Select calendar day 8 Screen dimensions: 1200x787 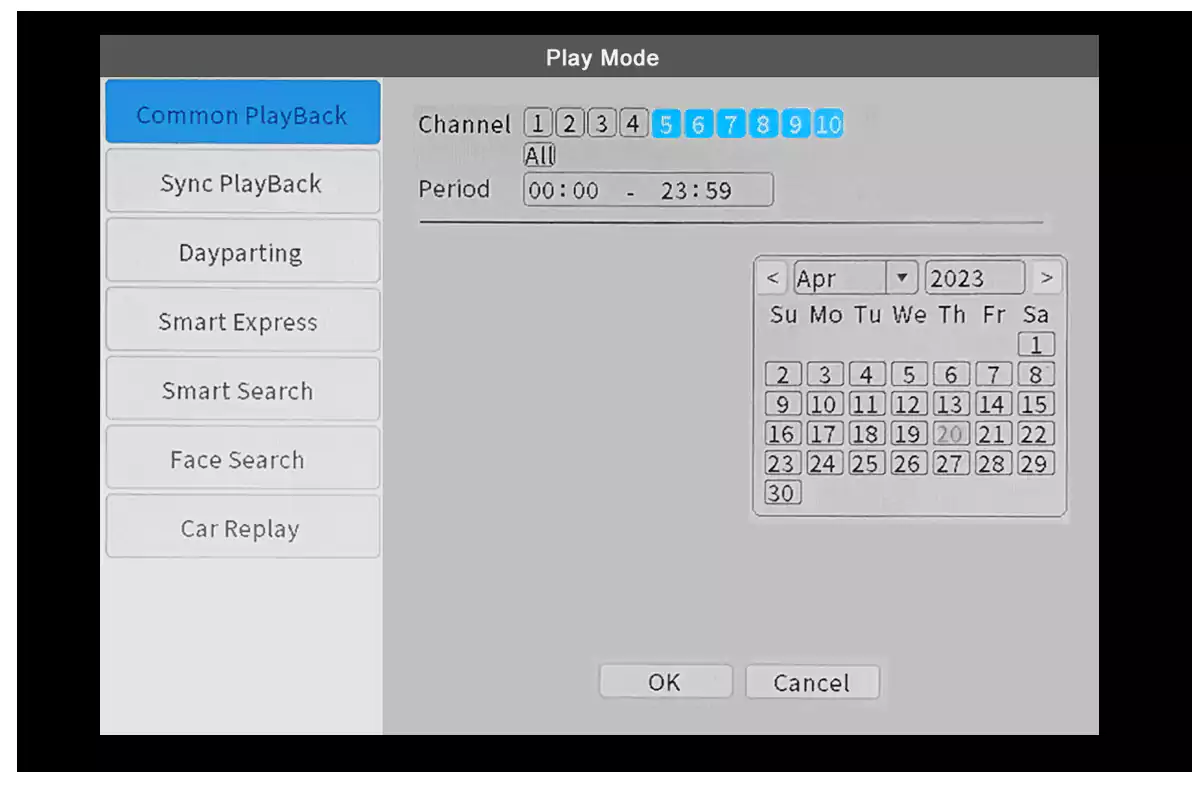(x=1036, y=375)
